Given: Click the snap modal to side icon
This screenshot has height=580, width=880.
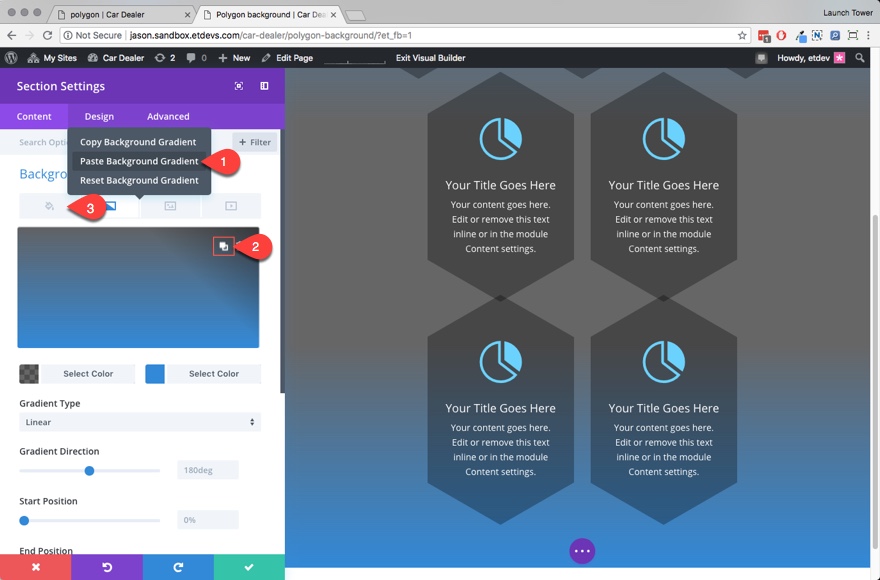Looking at the screenshot, I should [264, 86].
